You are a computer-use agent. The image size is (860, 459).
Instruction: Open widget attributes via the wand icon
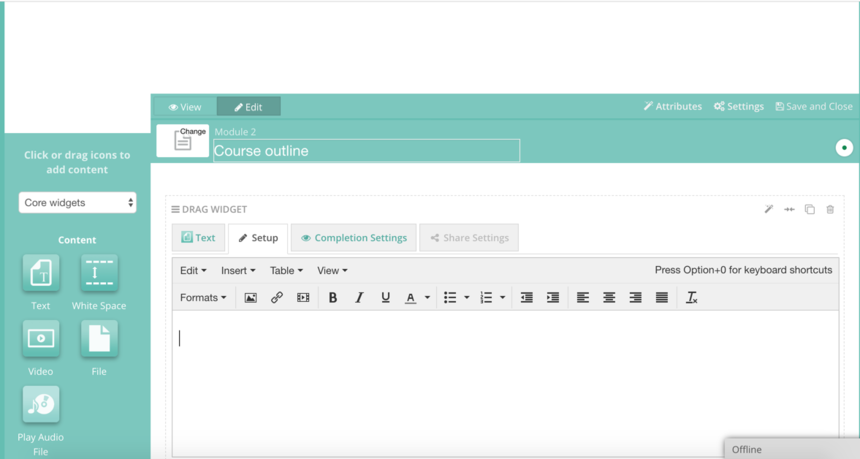(x=769, y=209)
